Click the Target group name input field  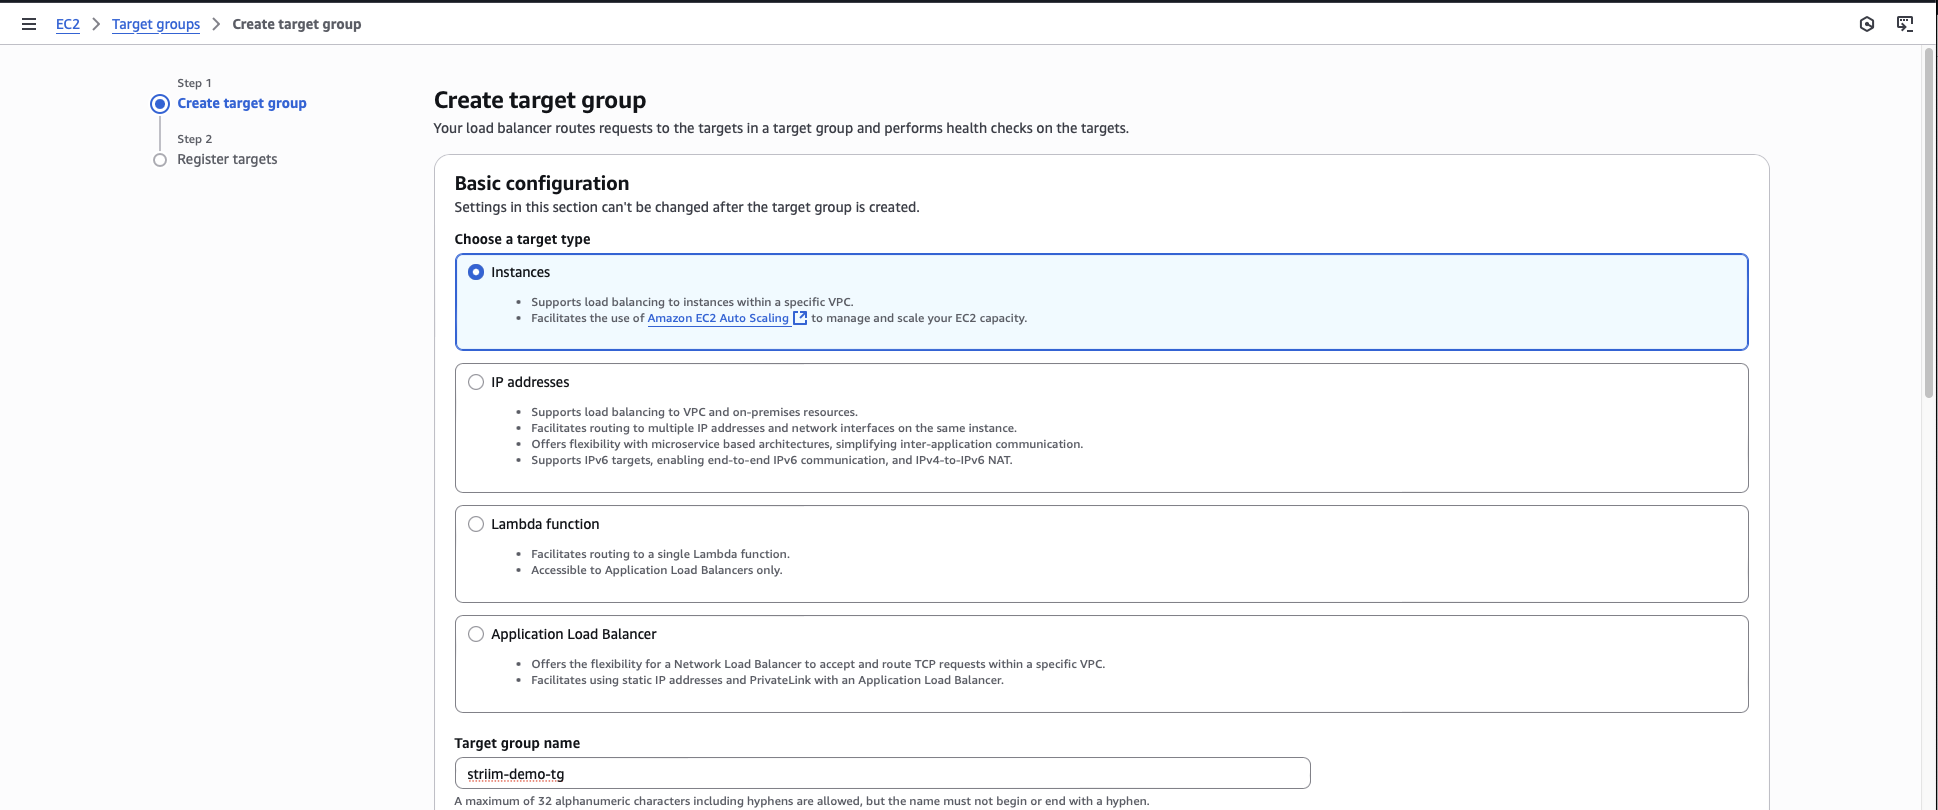click(x=882, y=773)
